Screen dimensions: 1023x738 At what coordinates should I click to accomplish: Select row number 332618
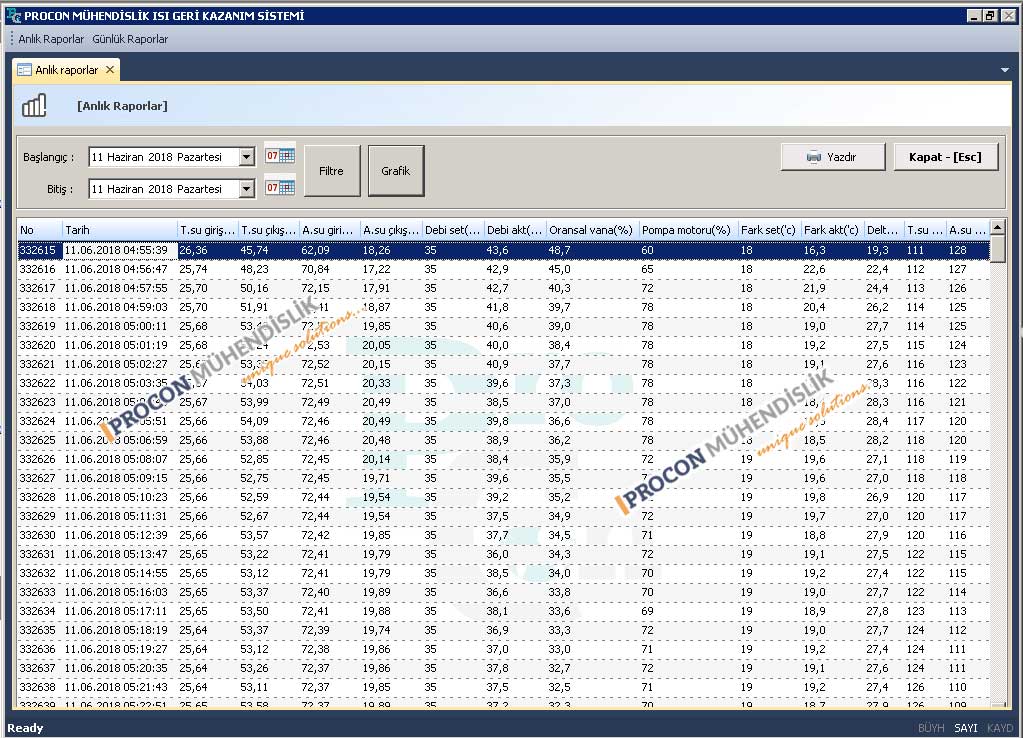point(37,307)
